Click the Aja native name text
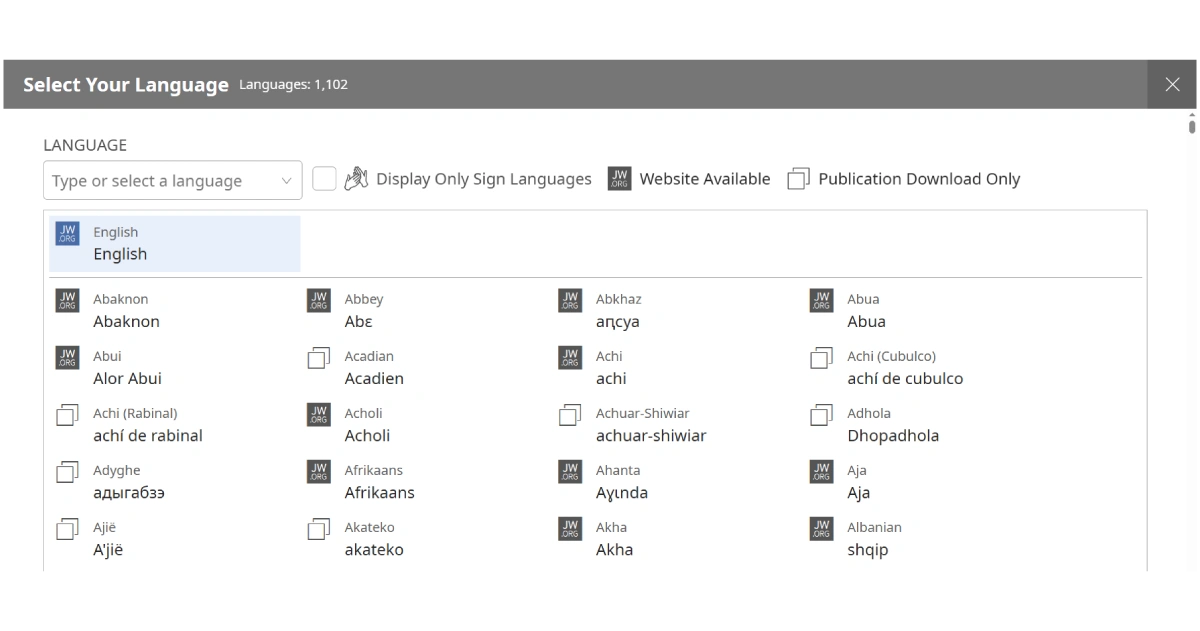 (x=858, y=493)
